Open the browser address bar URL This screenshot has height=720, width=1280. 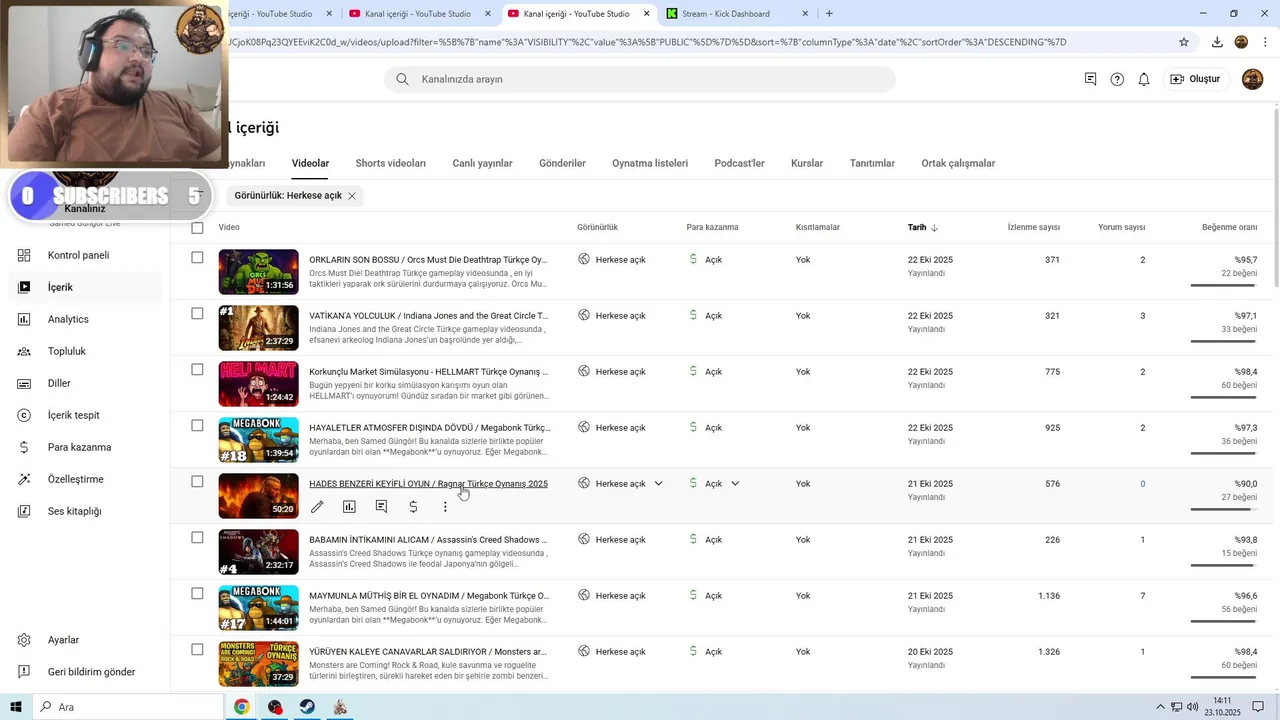648,42
